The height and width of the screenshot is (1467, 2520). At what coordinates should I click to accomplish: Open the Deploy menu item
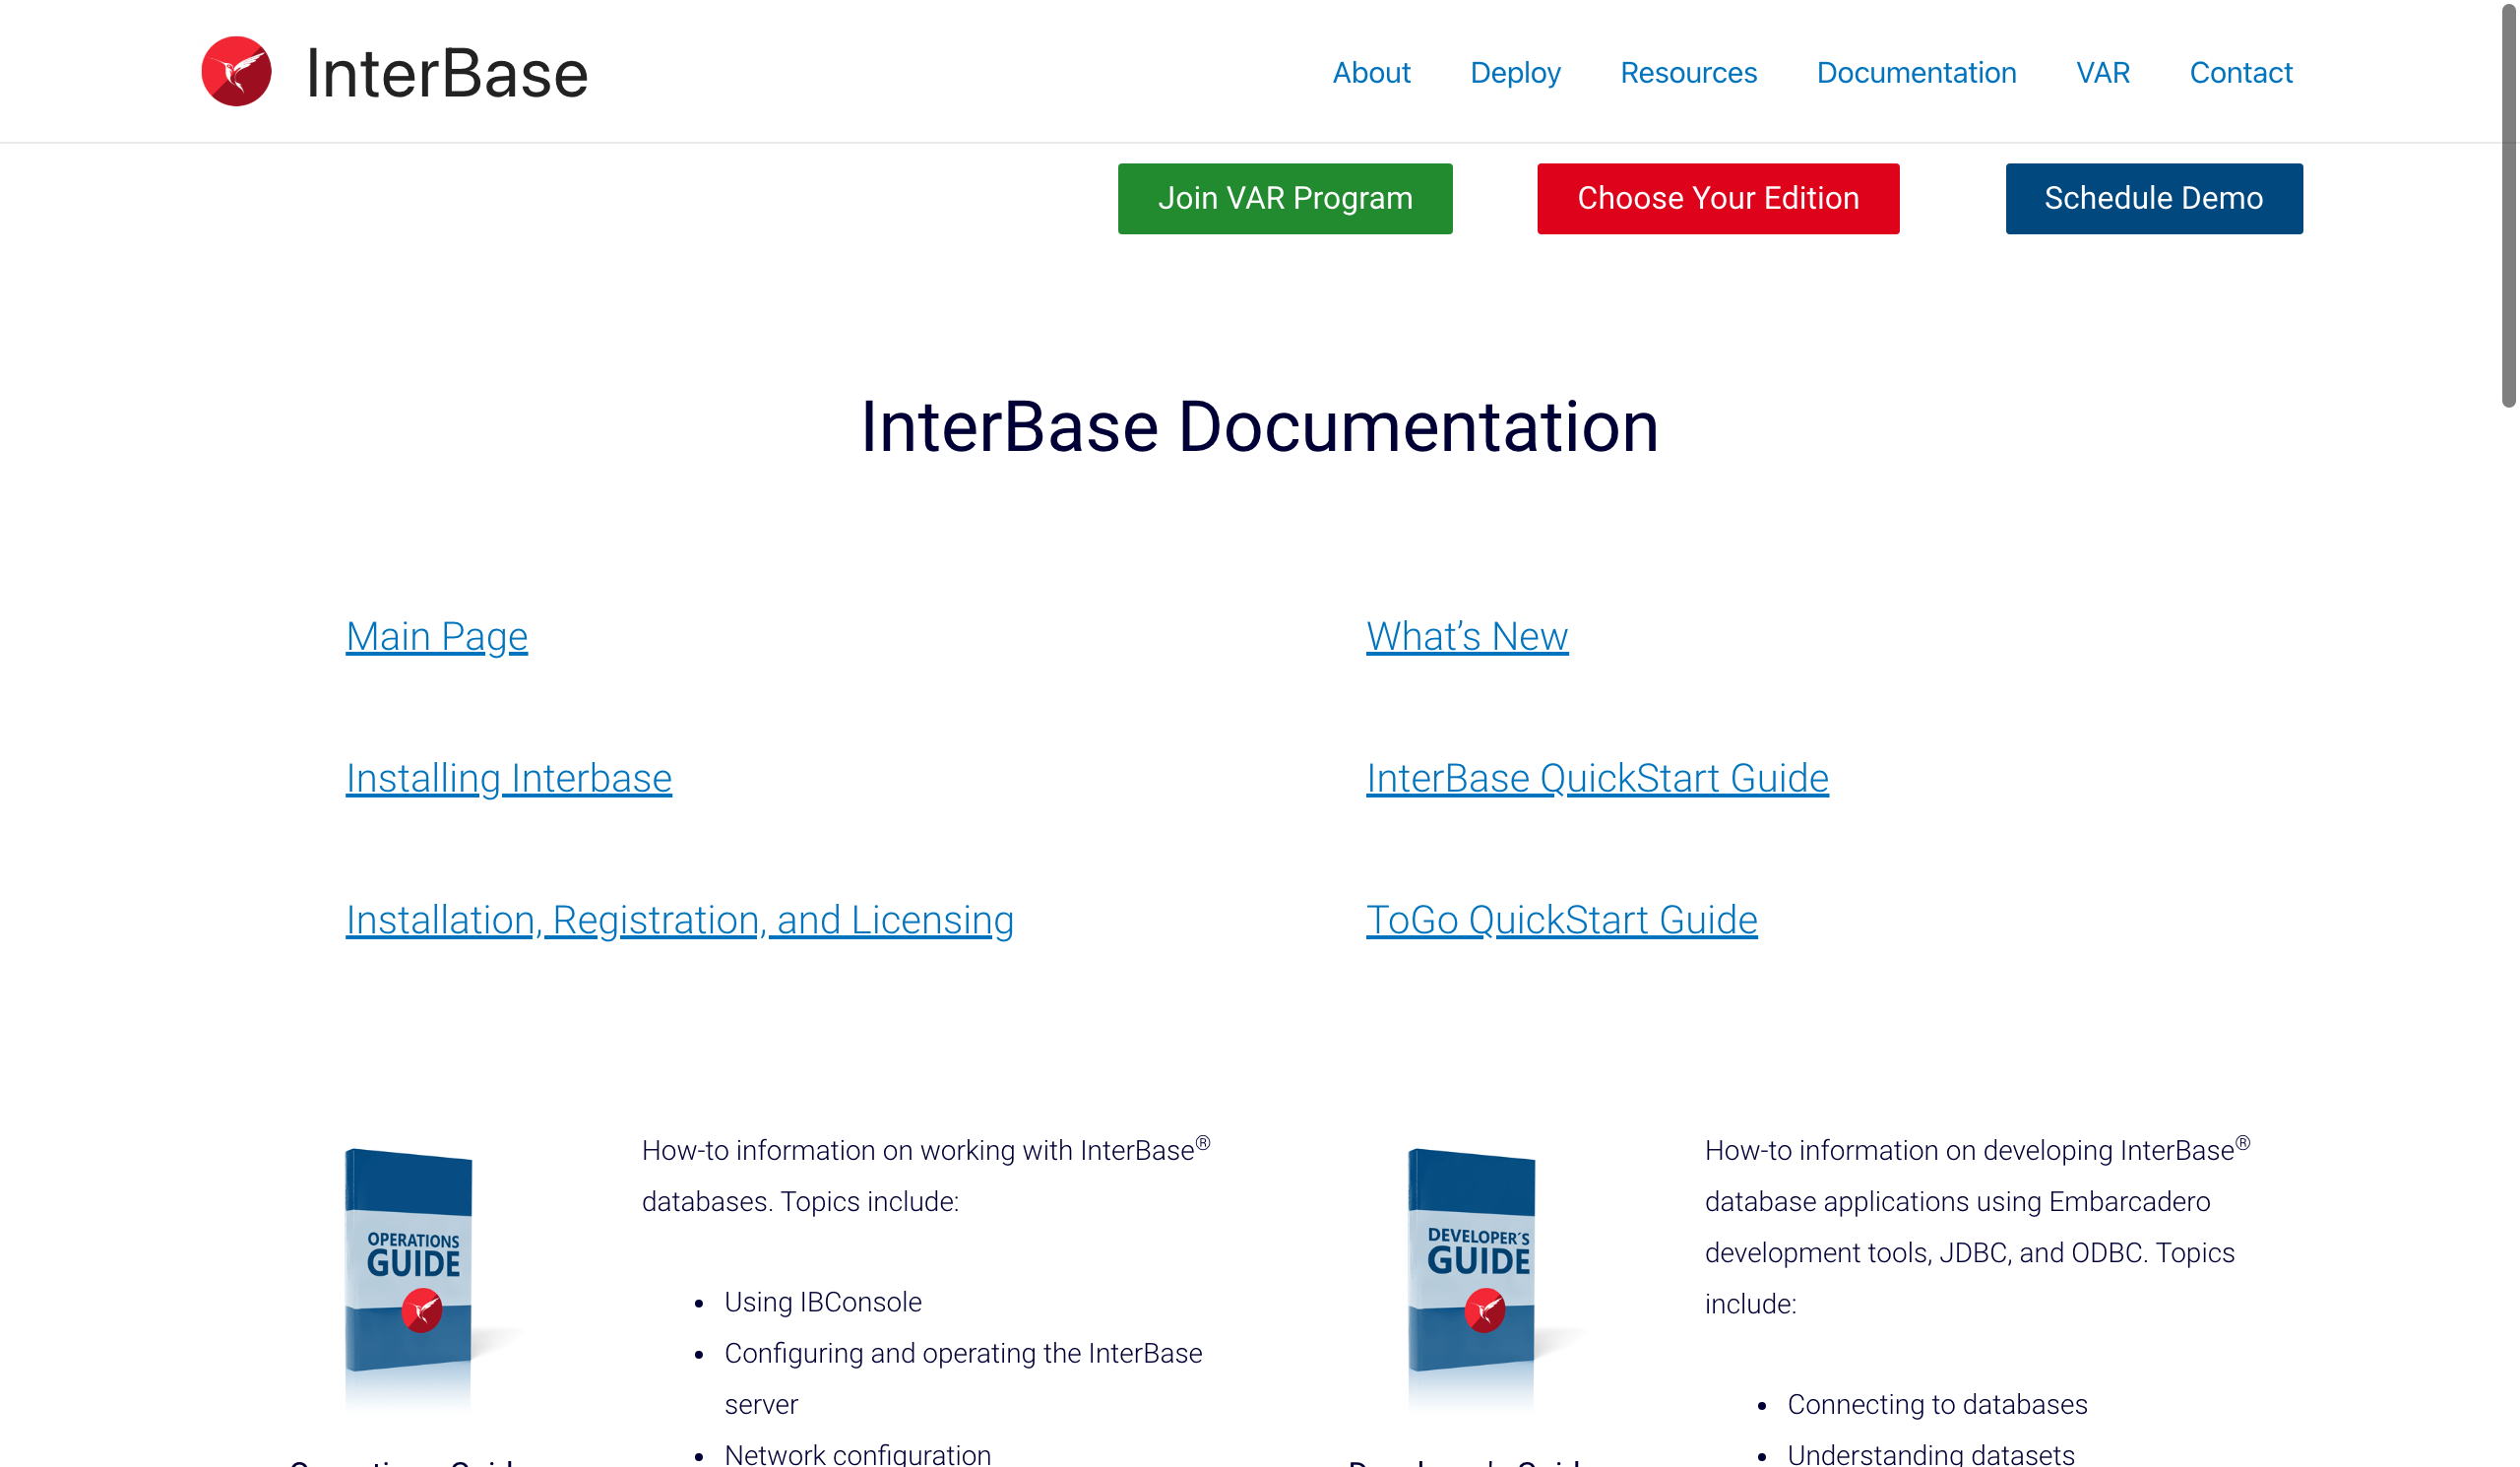(1514, 73)
